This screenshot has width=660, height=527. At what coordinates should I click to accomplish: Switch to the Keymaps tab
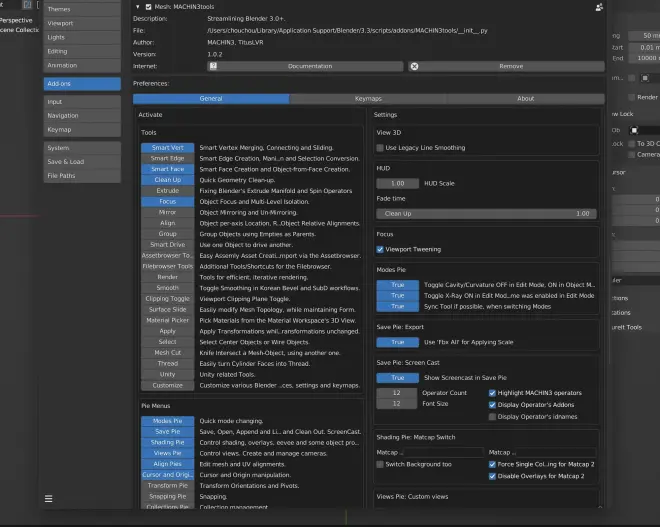[368, 99]
